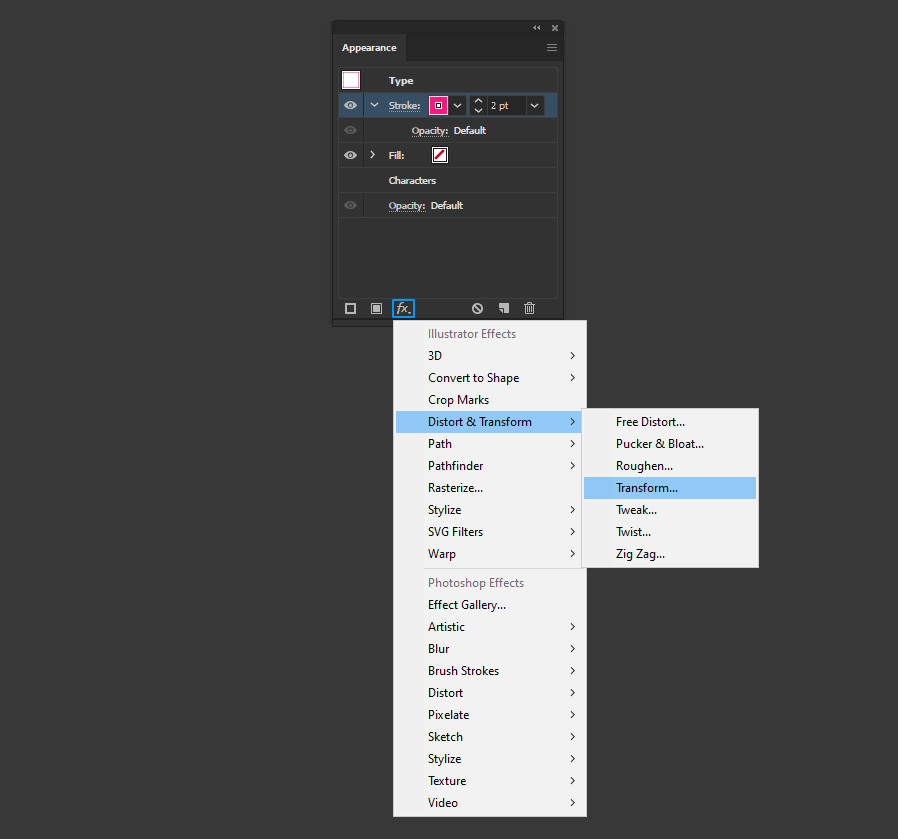Click the Clear Appearance icon
The height and width of the screenshot is (839, 898).
[477, 309]
